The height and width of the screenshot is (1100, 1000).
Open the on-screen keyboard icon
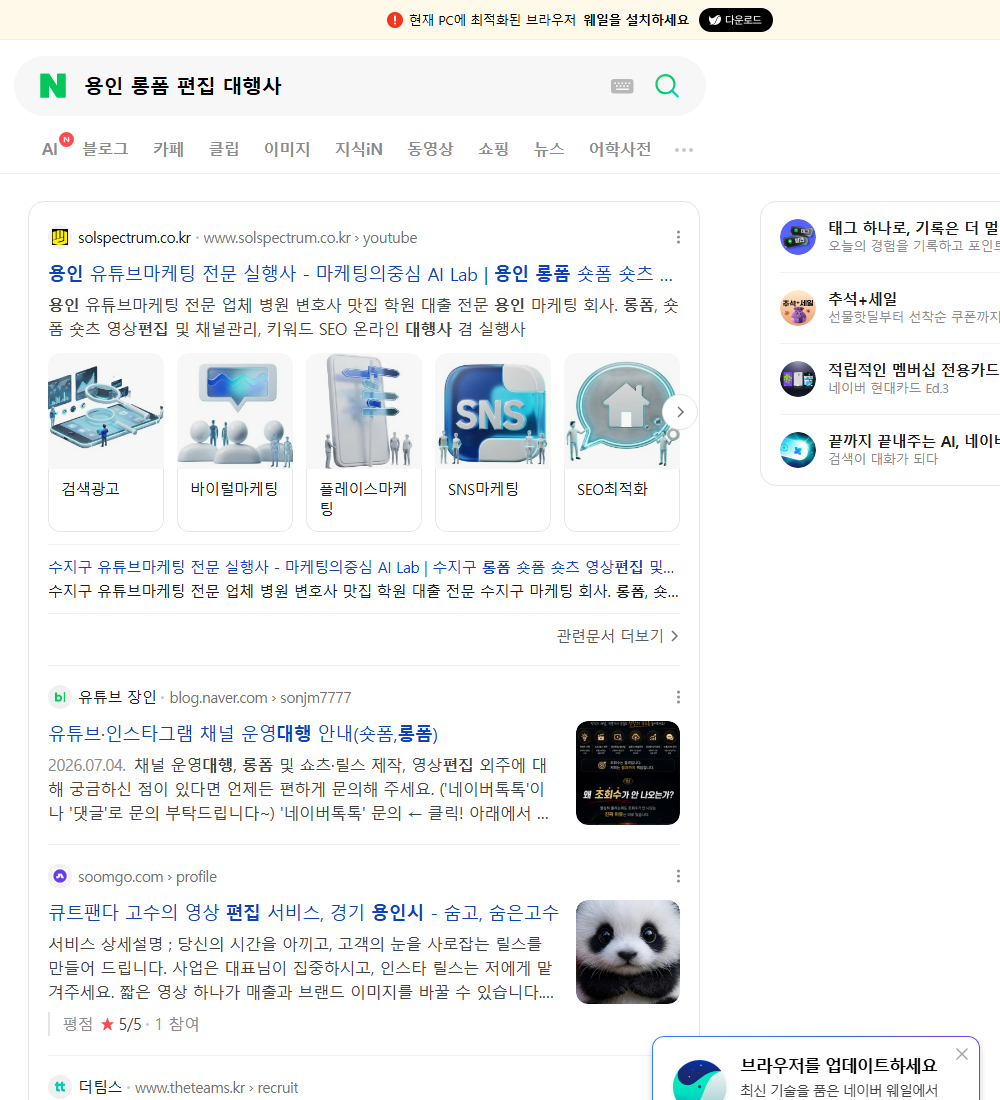622,86
